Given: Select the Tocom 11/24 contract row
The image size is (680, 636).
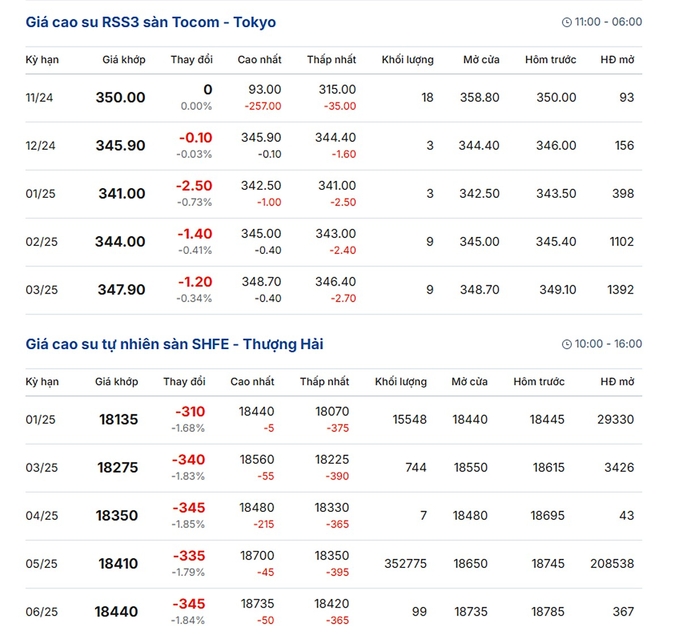Looking at the screenshot, I should (333, 98).
